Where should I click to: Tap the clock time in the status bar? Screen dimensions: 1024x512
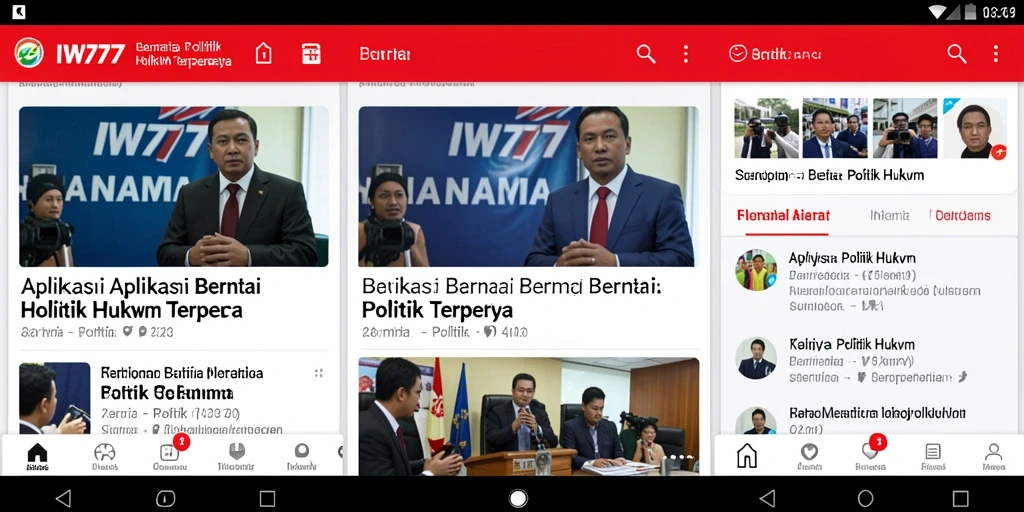click(999, 12)
